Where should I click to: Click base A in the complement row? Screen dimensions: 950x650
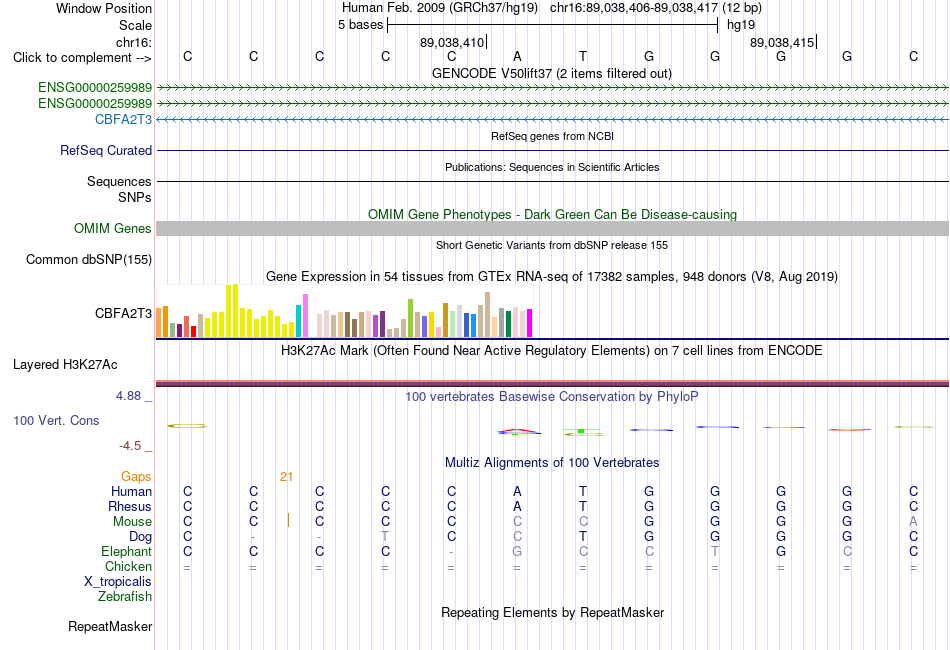517,56
